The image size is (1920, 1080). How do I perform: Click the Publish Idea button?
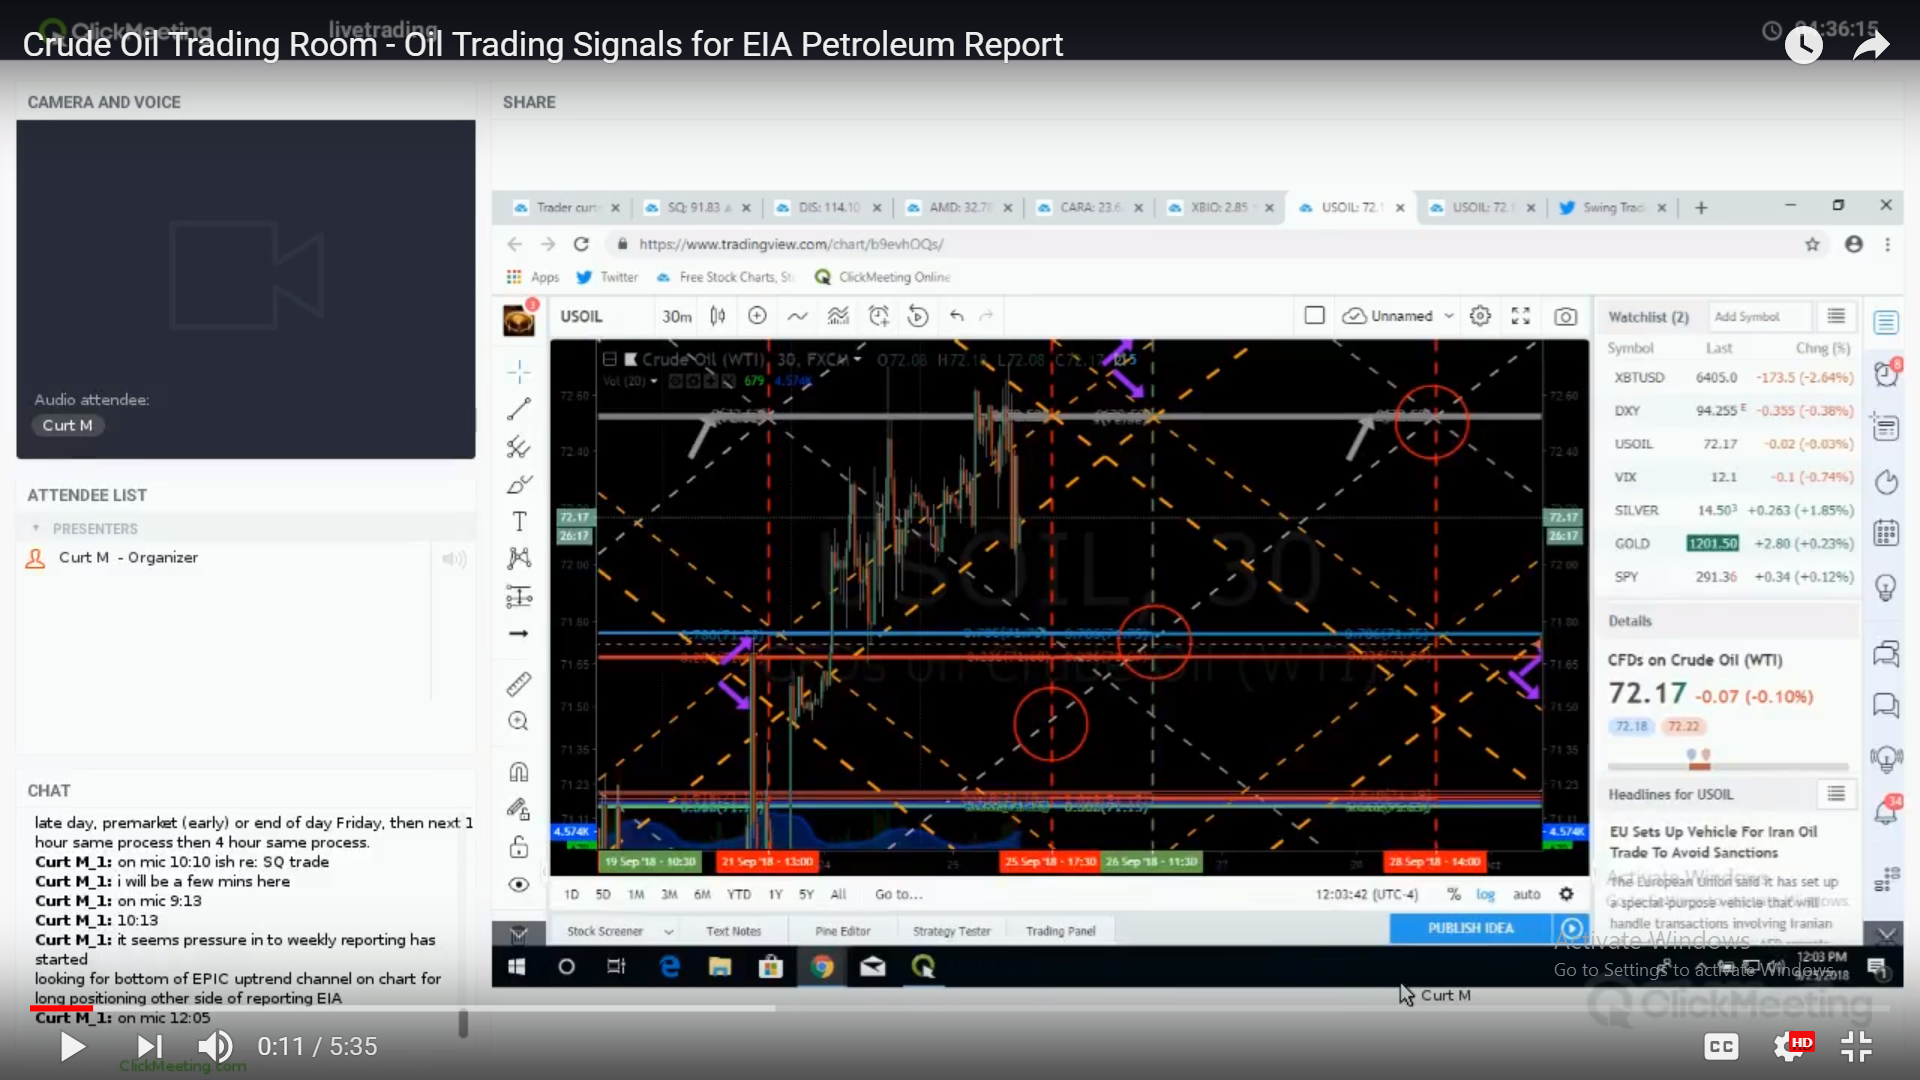pos(1470,927)
